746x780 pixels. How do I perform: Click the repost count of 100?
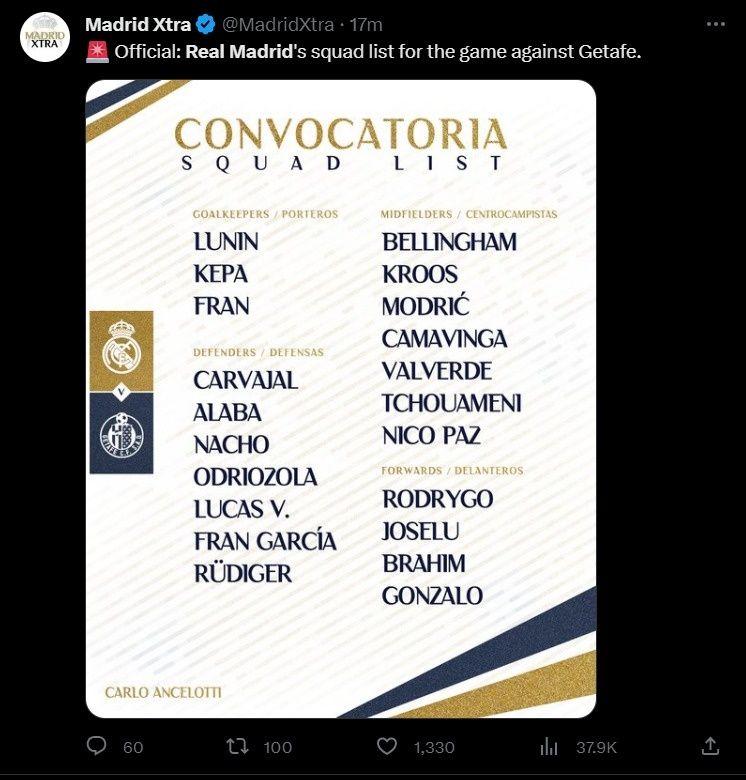(278, 747)
